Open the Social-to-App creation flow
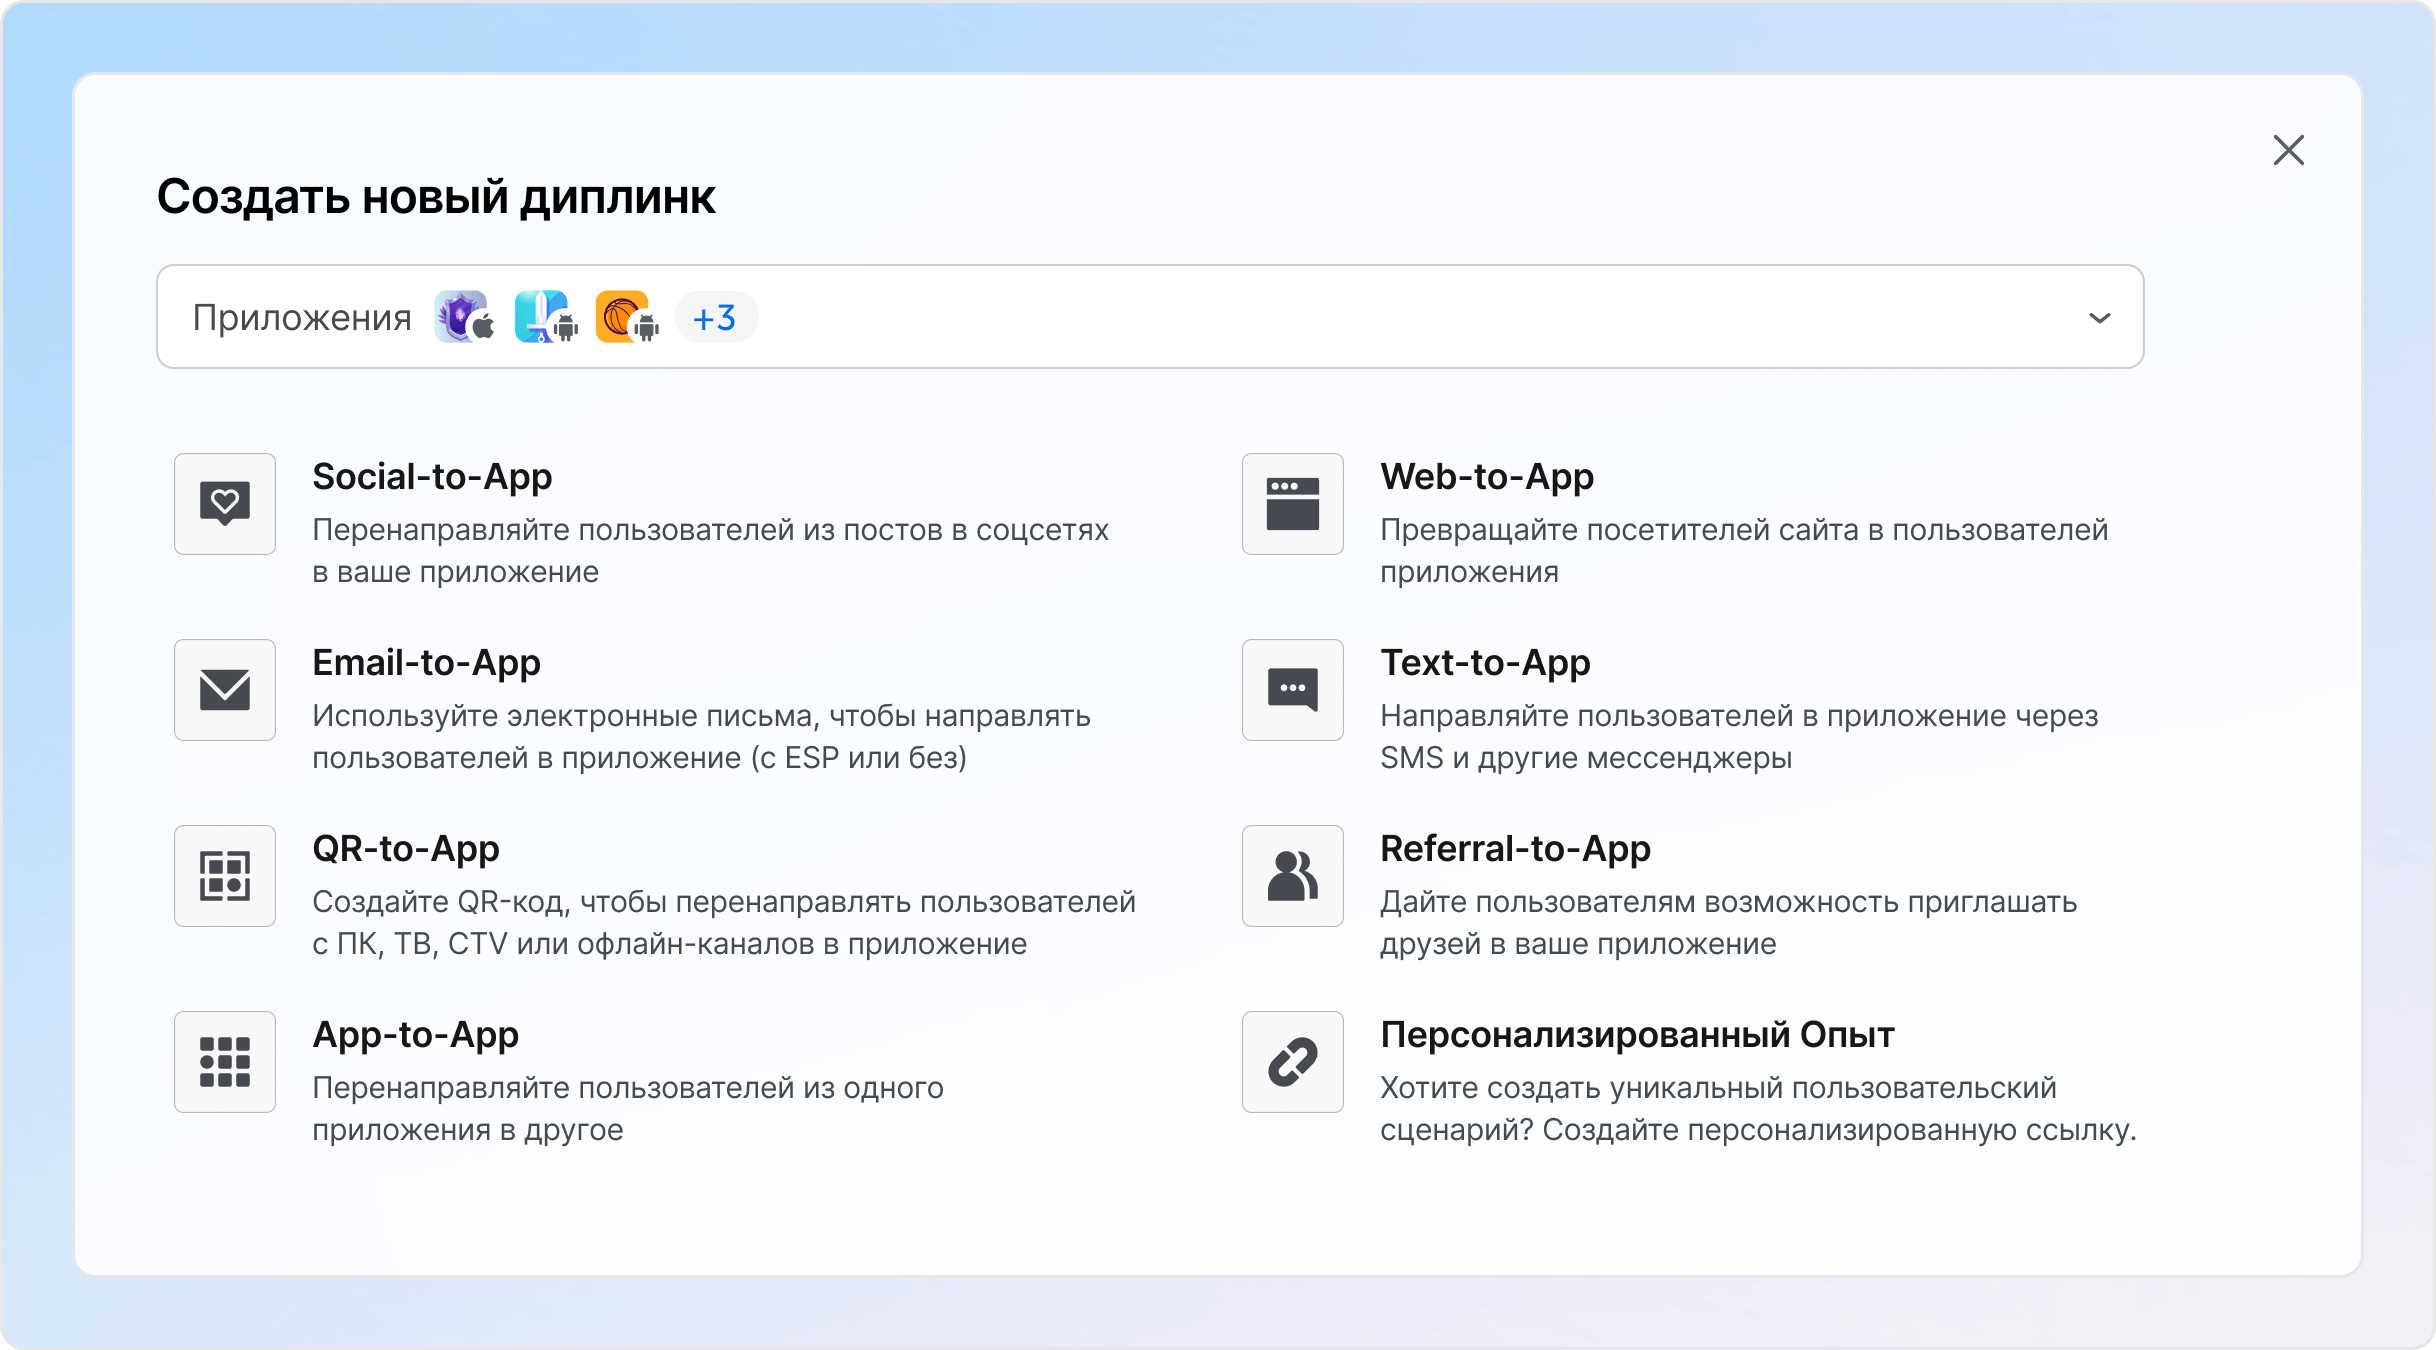 (x=433, y=477)
